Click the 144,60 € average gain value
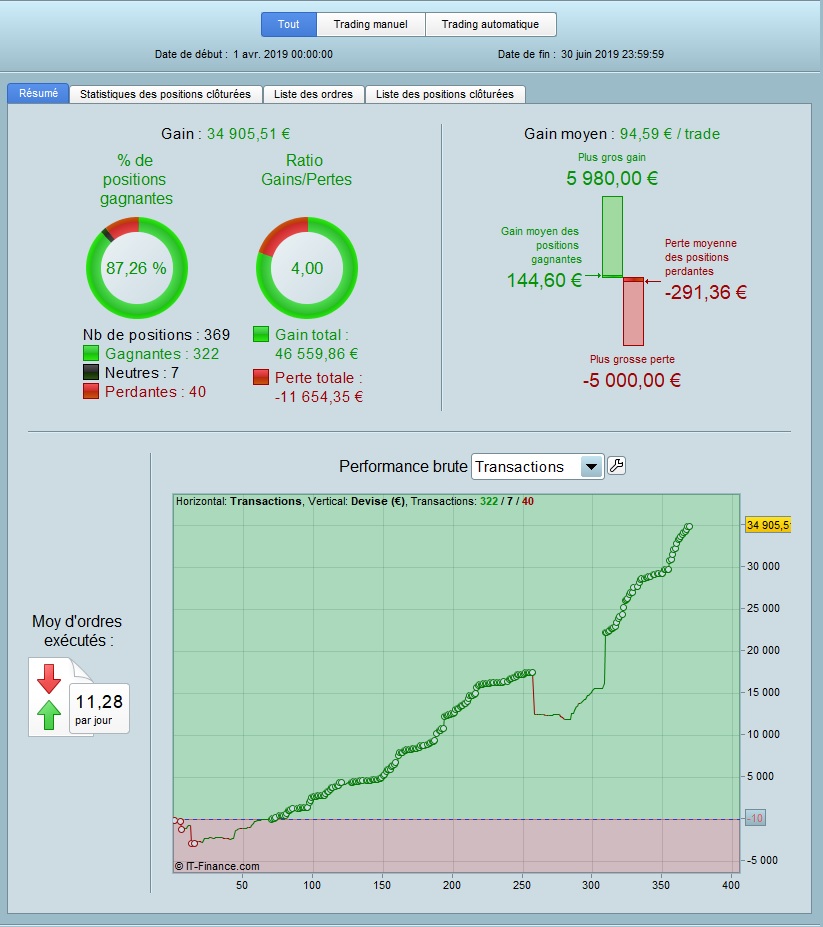Viewport: 823px width, 927px height. coord(544,280)
